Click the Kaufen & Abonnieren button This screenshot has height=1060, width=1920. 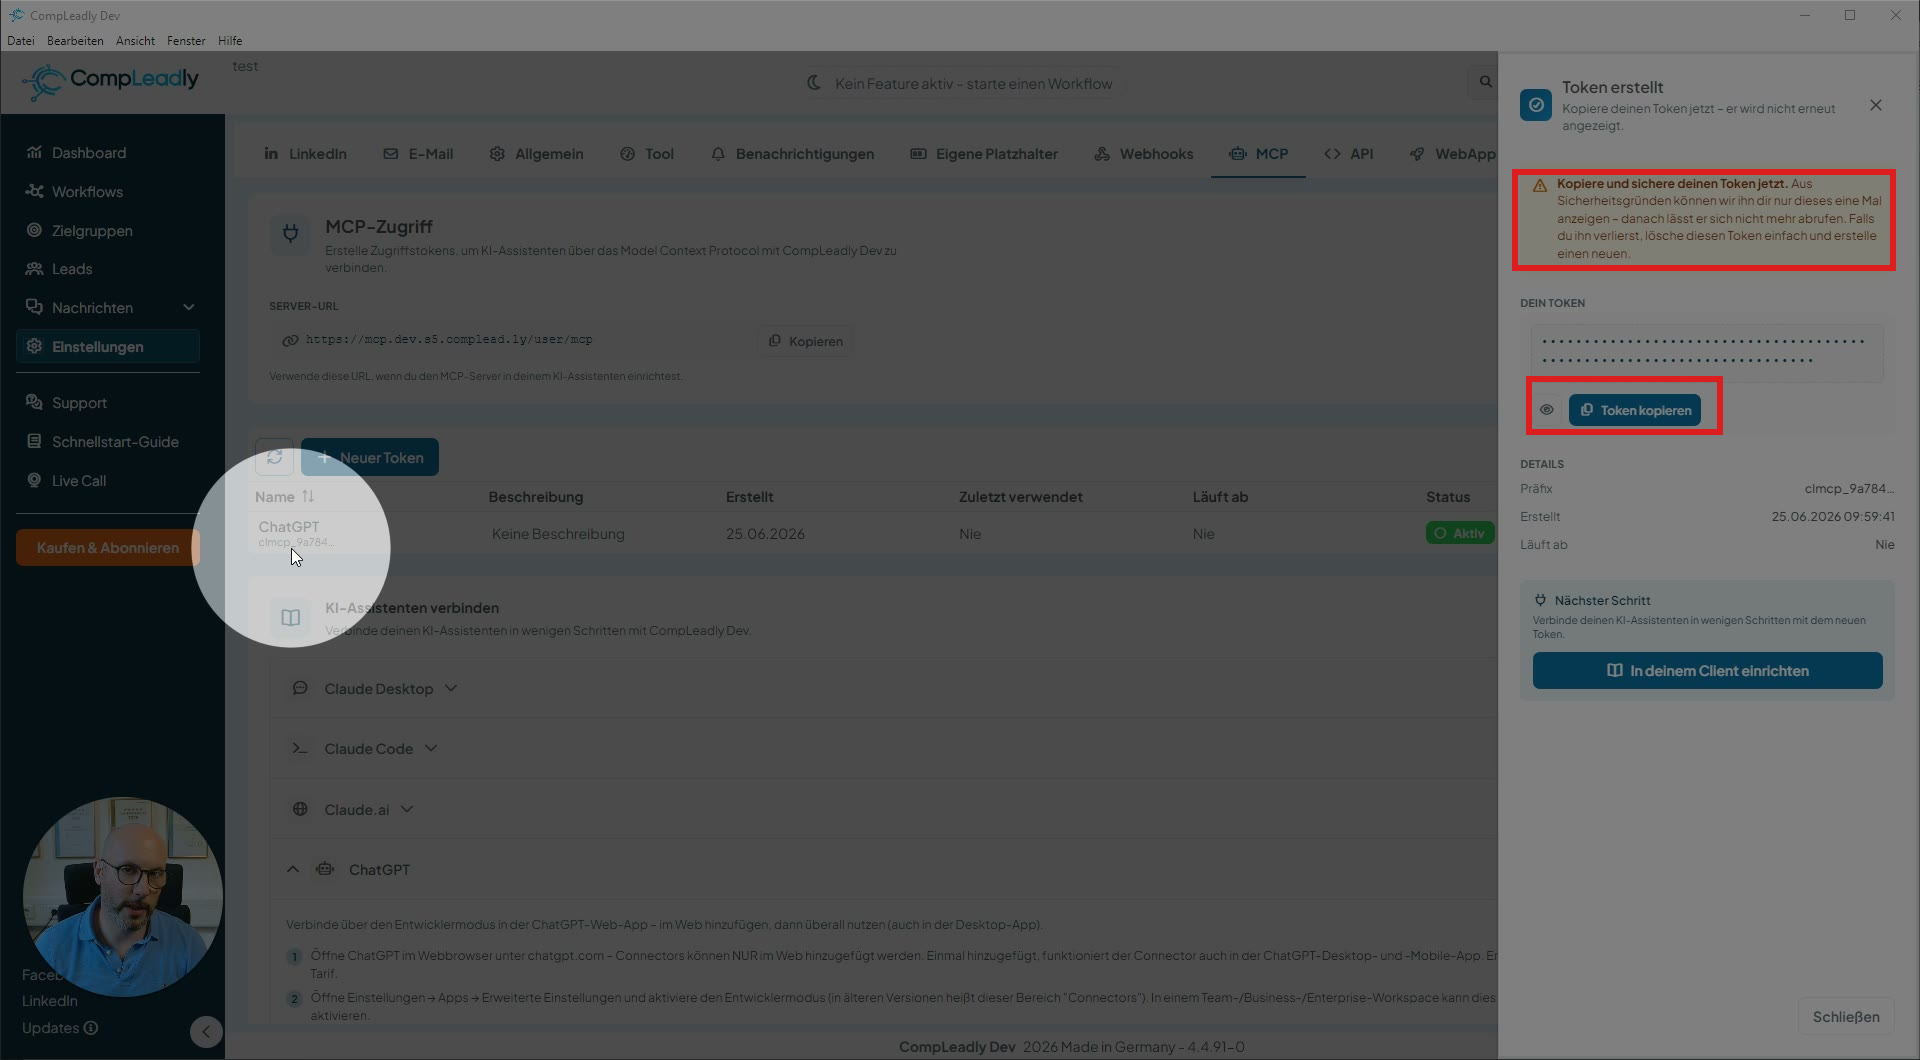108,548
